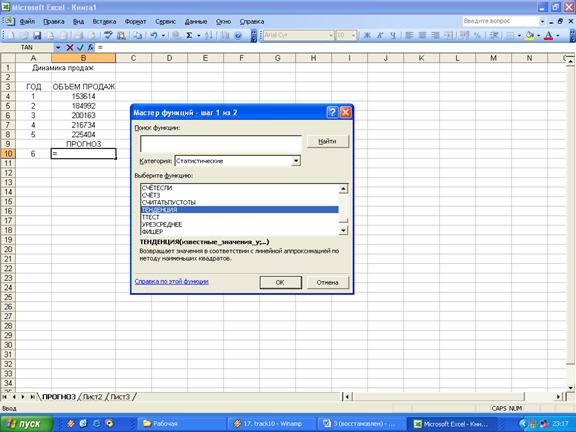Select УРЕЗСРЕДНЕЕ in the function list

pos(240,224)
